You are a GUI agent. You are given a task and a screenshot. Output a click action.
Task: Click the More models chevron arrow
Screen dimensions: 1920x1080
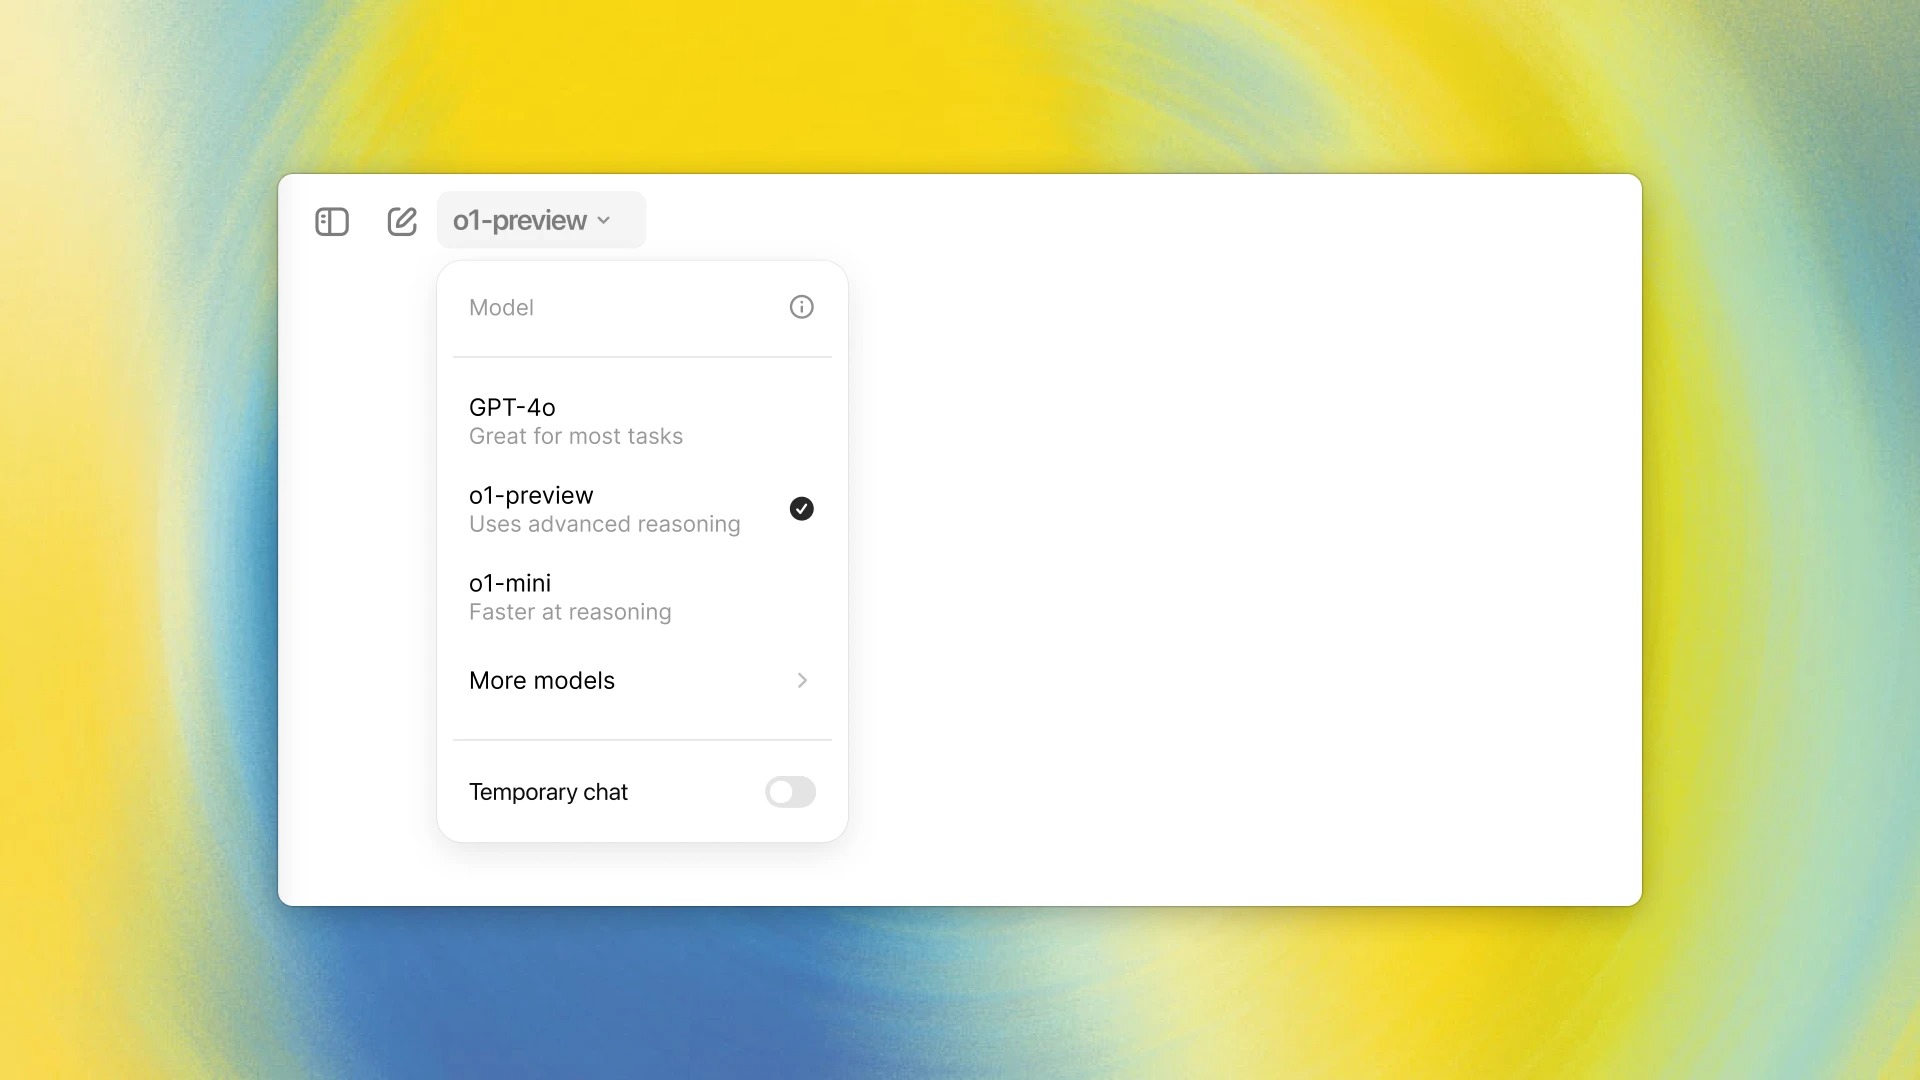[x=802, y=679]
